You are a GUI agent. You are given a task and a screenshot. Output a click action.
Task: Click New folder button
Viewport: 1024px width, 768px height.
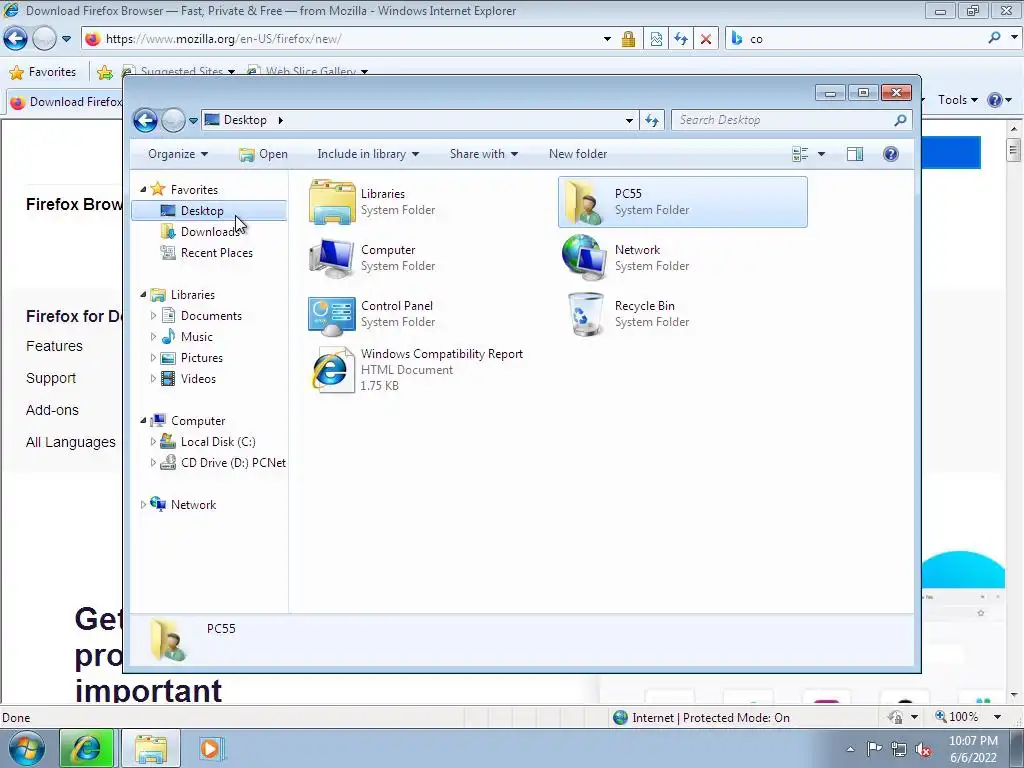(578, 154)
